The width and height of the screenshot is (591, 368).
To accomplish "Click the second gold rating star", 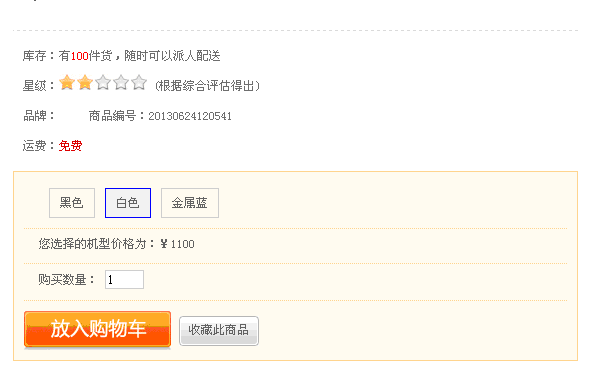I will [85, 82].
